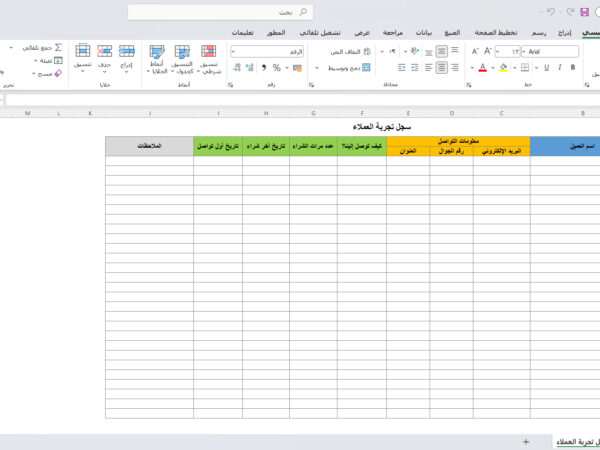
Task: Open the Arial font name dropdown
Action: pos(551,50)
